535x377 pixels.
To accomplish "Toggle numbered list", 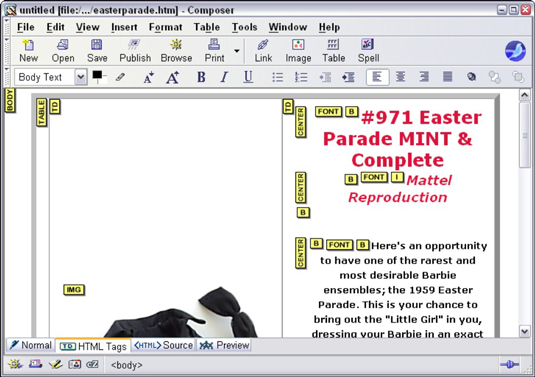I will click(x=301, y=77).
